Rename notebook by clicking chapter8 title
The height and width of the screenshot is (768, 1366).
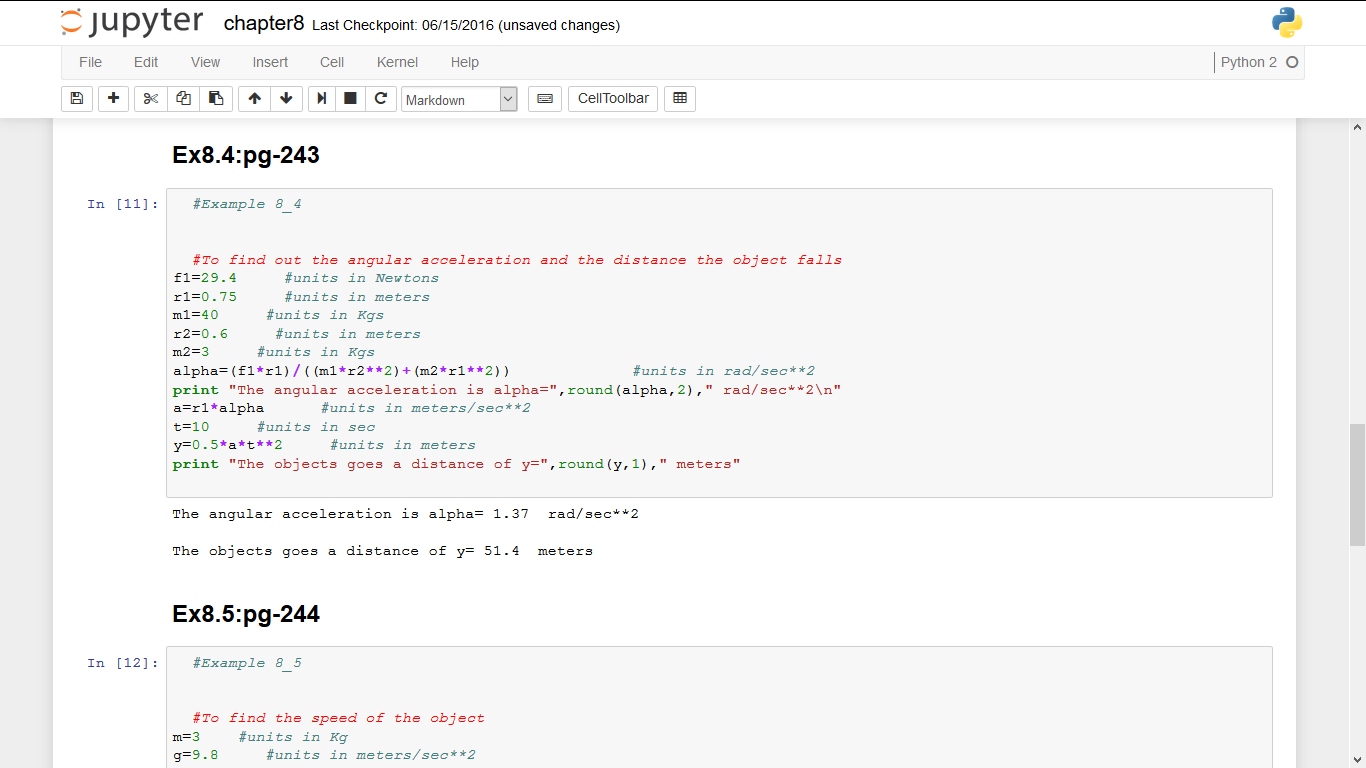(x=263, y=24)
